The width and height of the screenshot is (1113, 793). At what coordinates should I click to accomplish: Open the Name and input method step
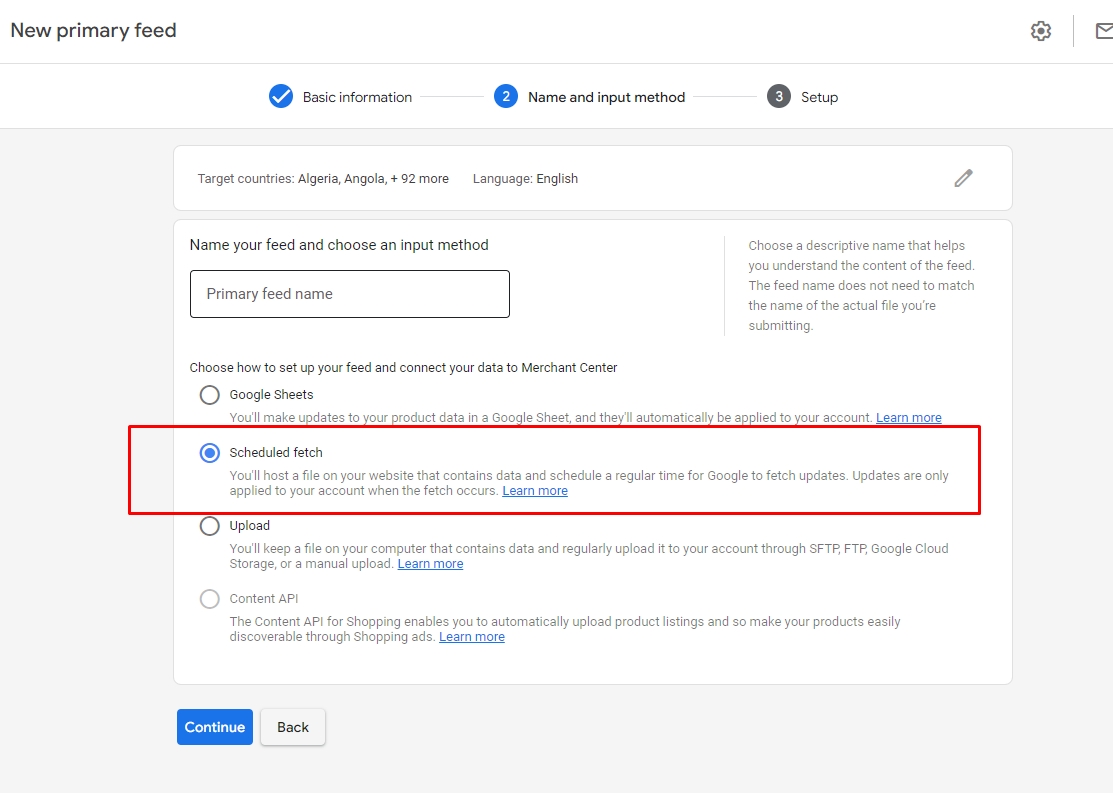606,97
